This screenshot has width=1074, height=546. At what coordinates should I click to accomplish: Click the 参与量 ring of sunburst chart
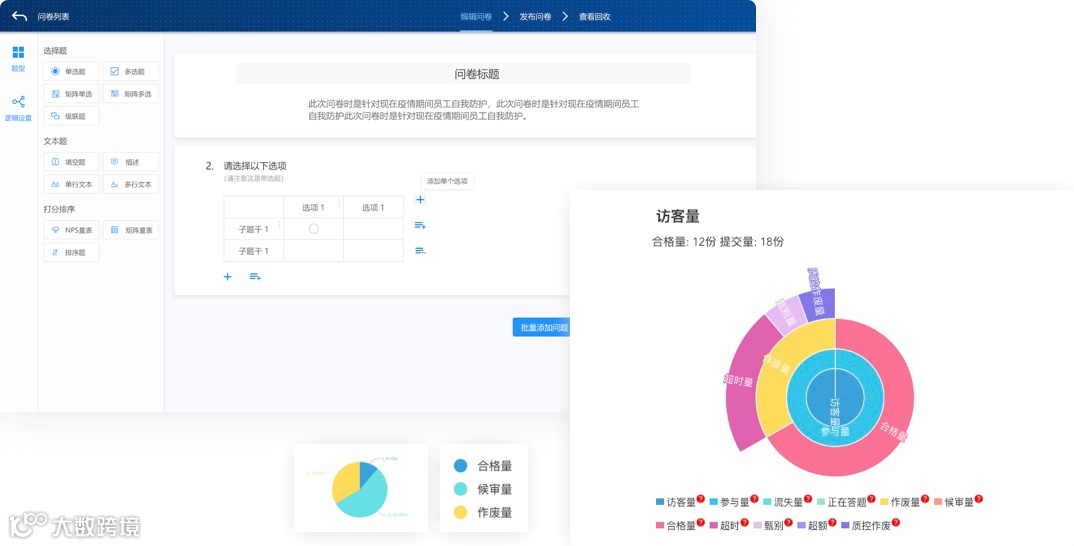pos(797,397)
